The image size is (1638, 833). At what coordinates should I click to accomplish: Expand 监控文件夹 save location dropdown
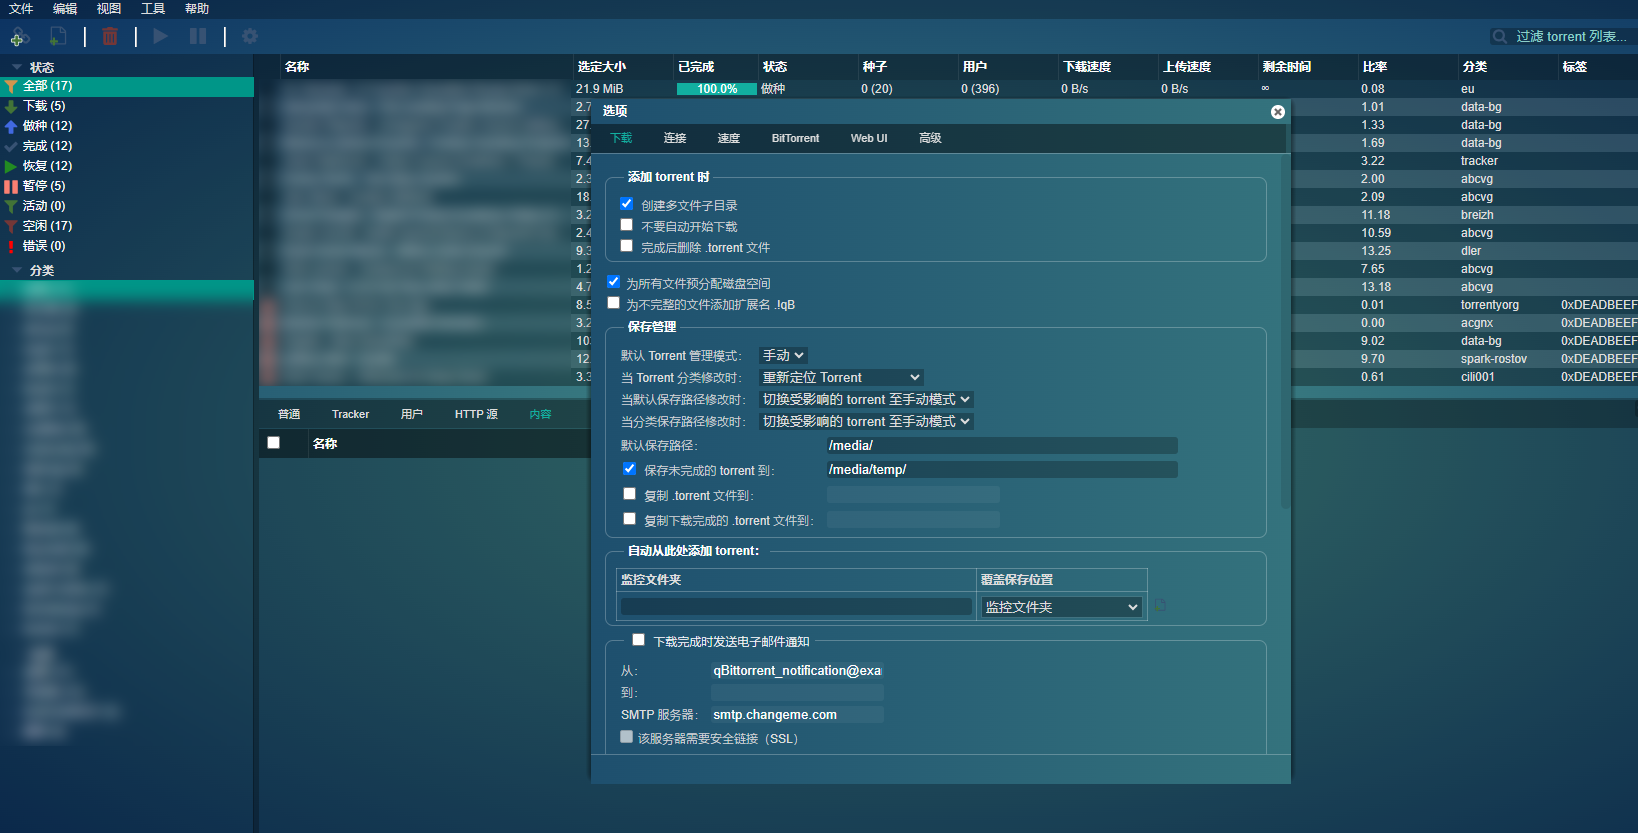point(1061,607)
